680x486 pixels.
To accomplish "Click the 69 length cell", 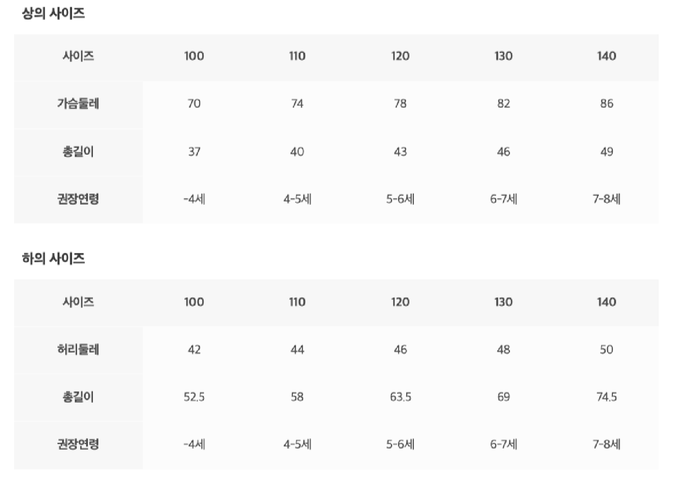I will coord(503,397).
